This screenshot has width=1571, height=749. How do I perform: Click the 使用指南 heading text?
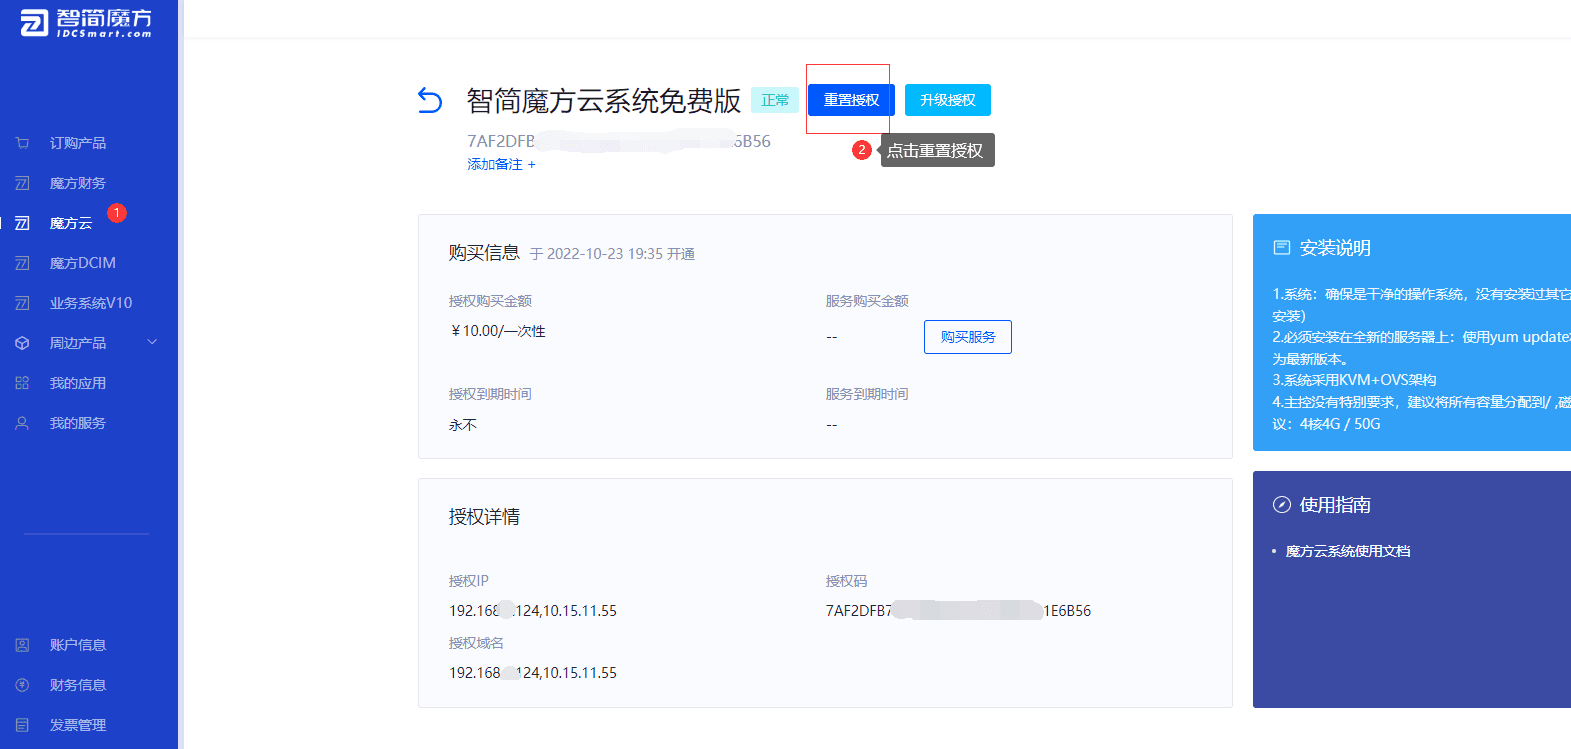point(1335,505)
